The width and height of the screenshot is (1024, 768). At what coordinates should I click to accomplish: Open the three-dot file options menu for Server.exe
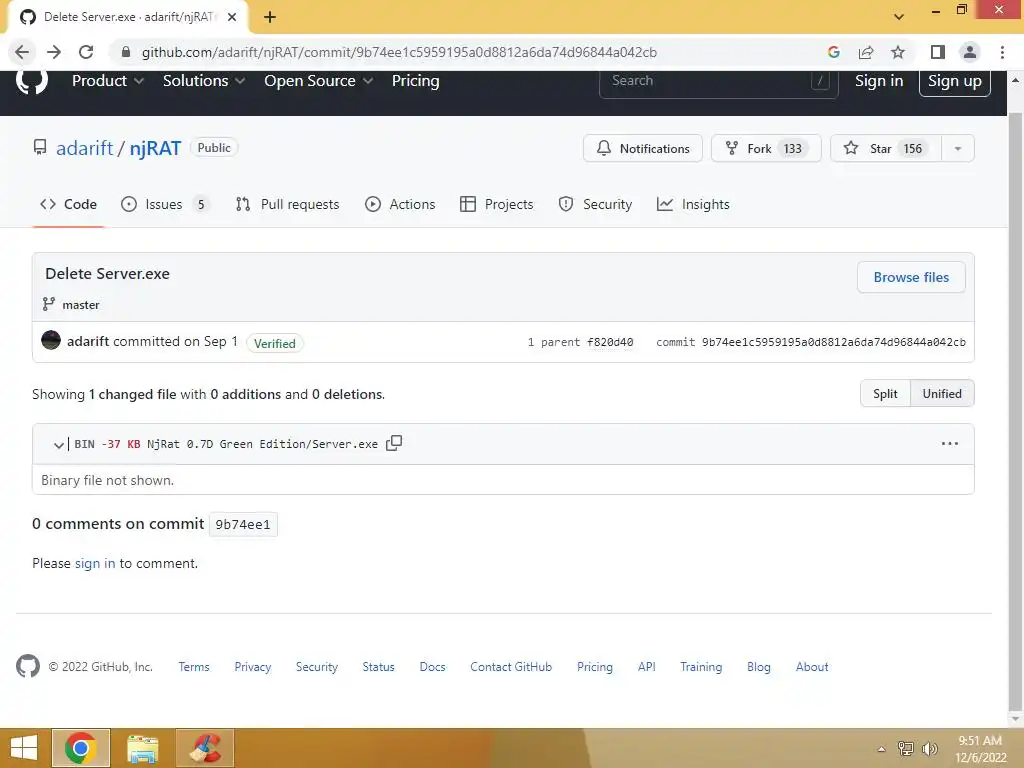click(x=950, y=443)
